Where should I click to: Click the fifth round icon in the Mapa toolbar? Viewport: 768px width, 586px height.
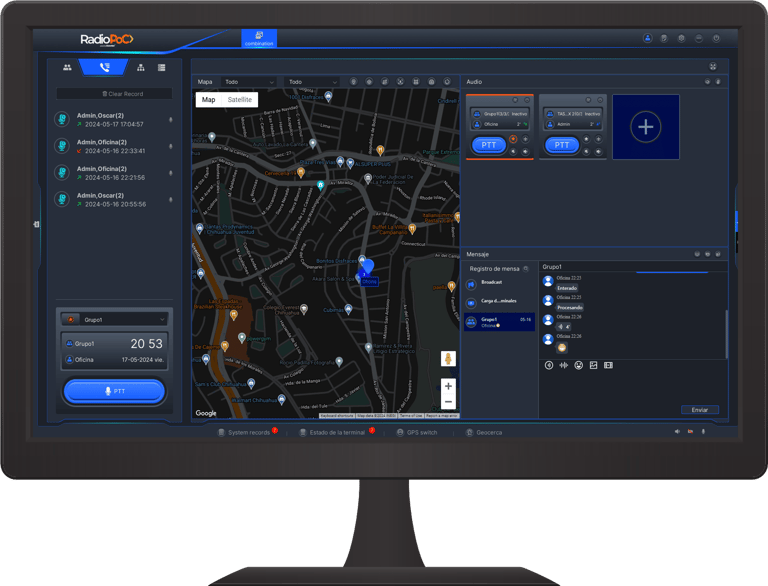point(416,82)
